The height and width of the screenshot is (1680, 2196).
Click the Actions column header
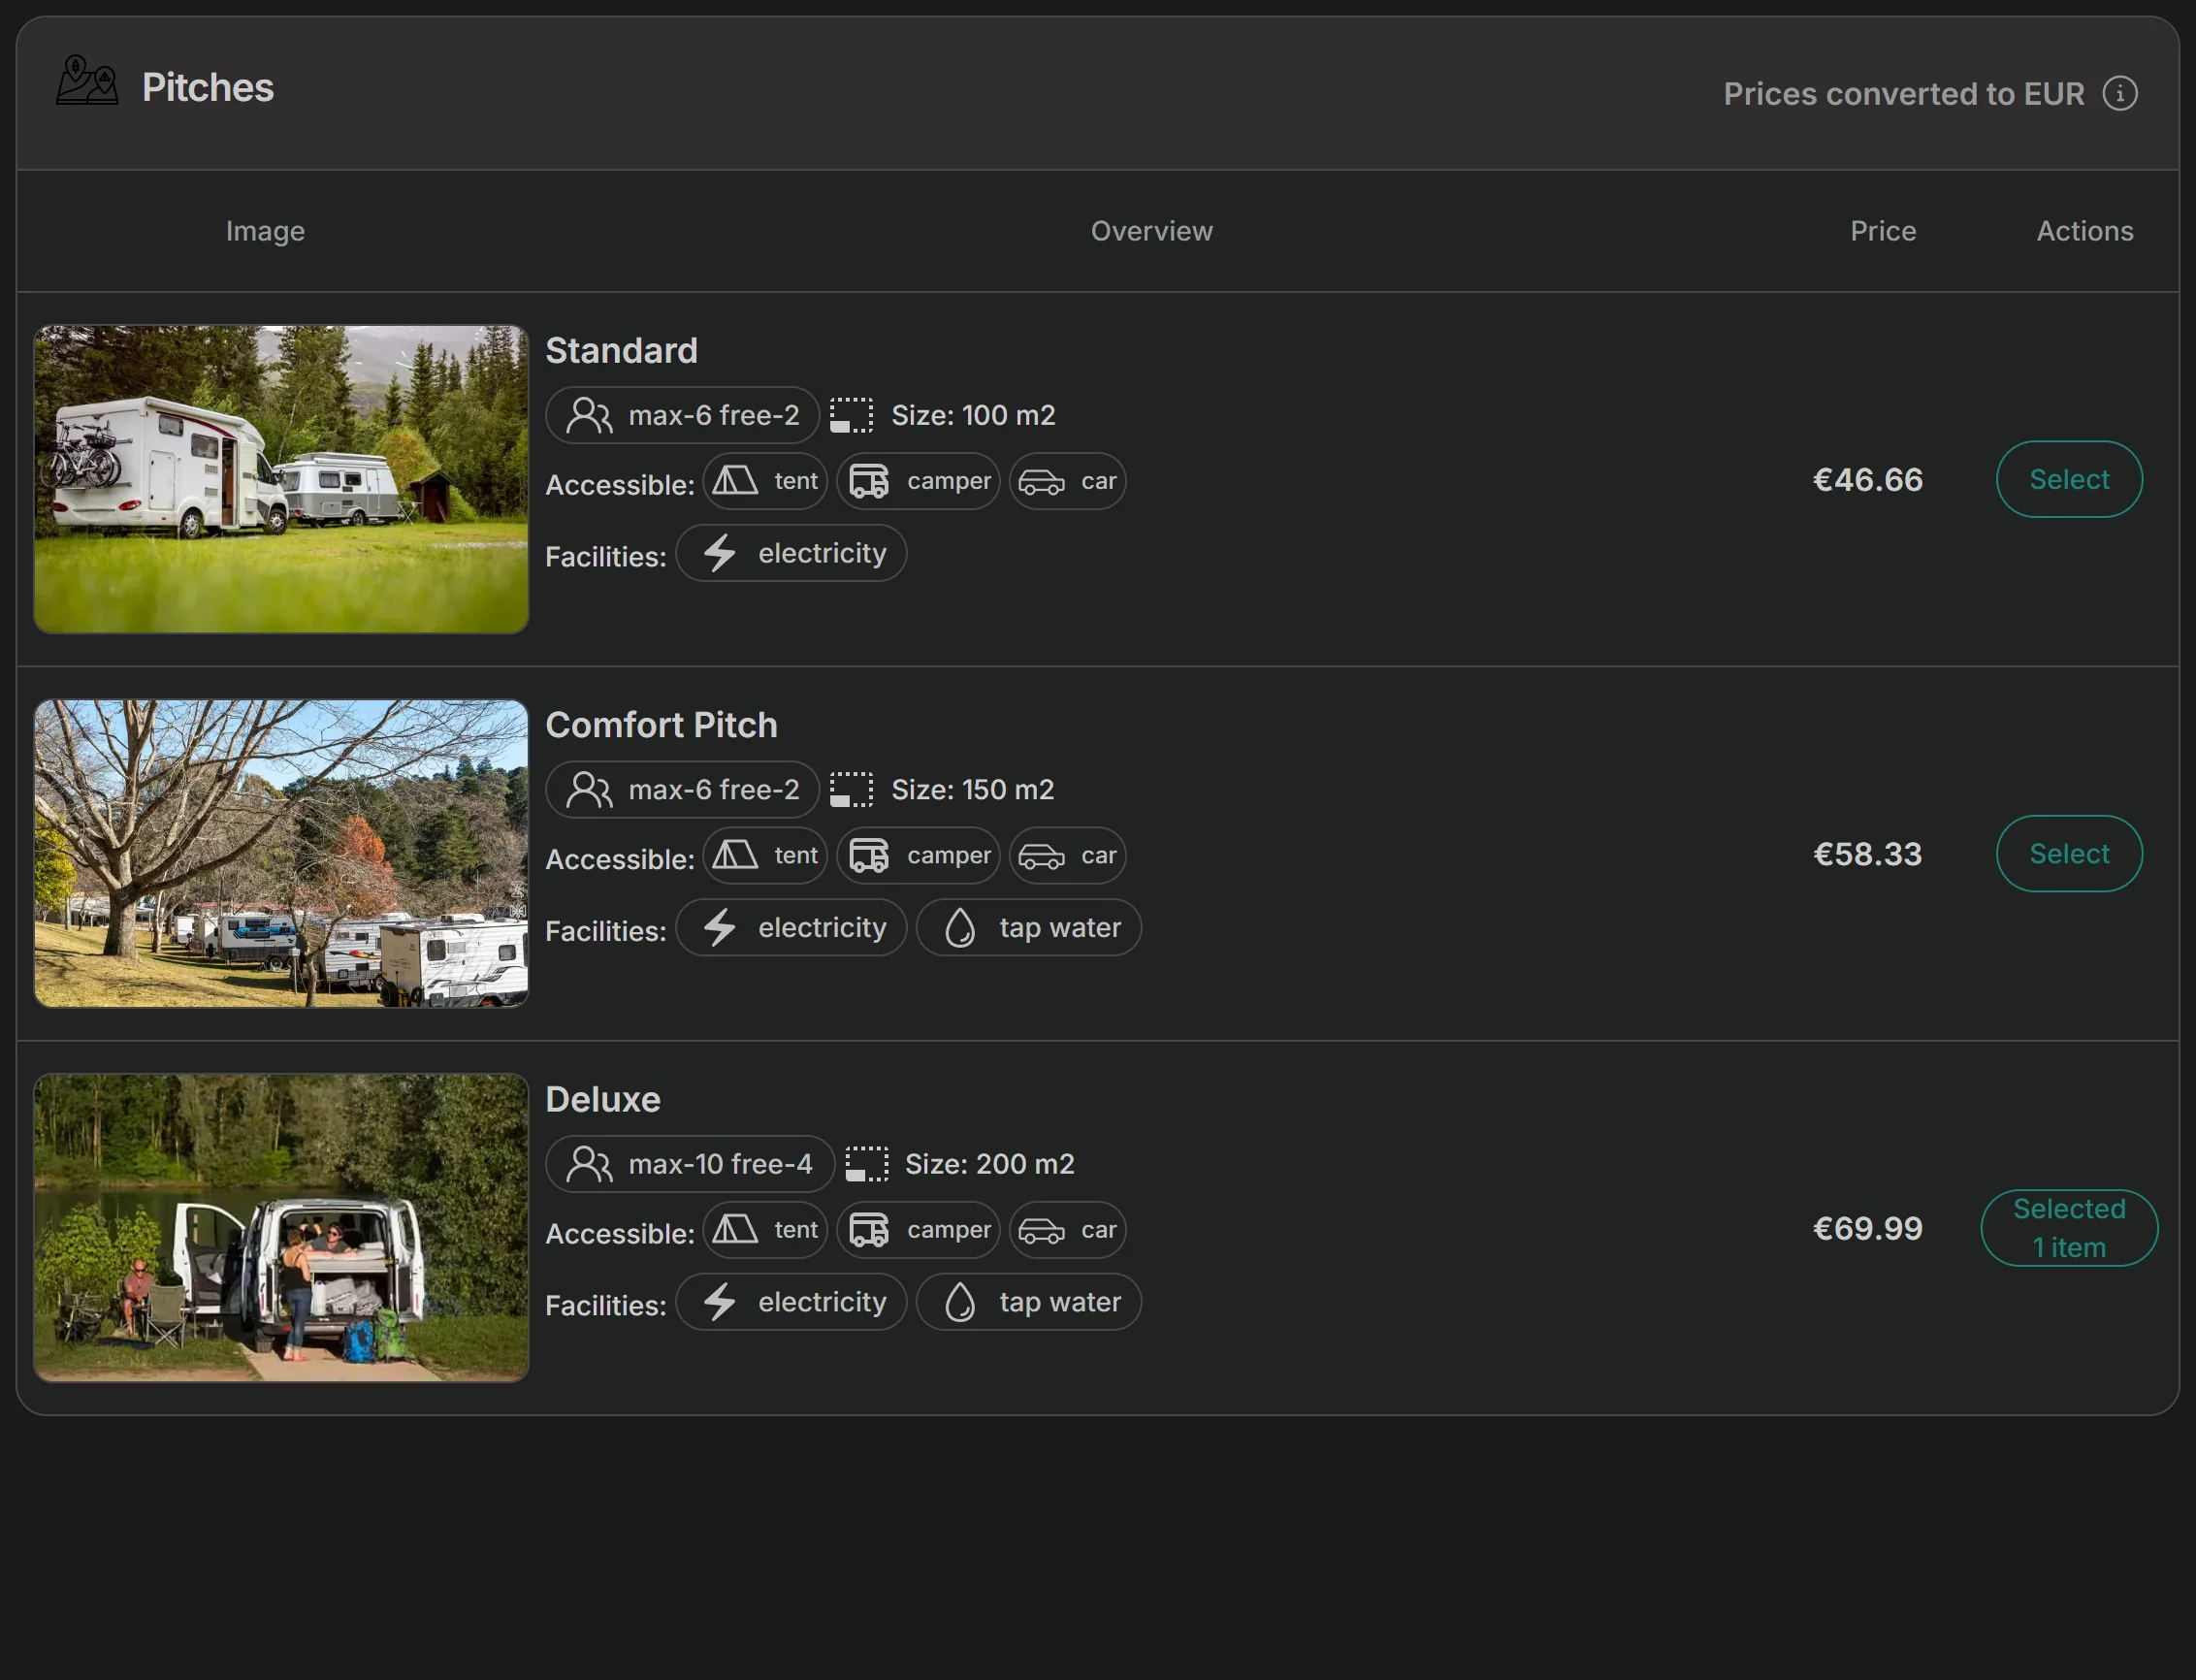[x=2085, y=231]
